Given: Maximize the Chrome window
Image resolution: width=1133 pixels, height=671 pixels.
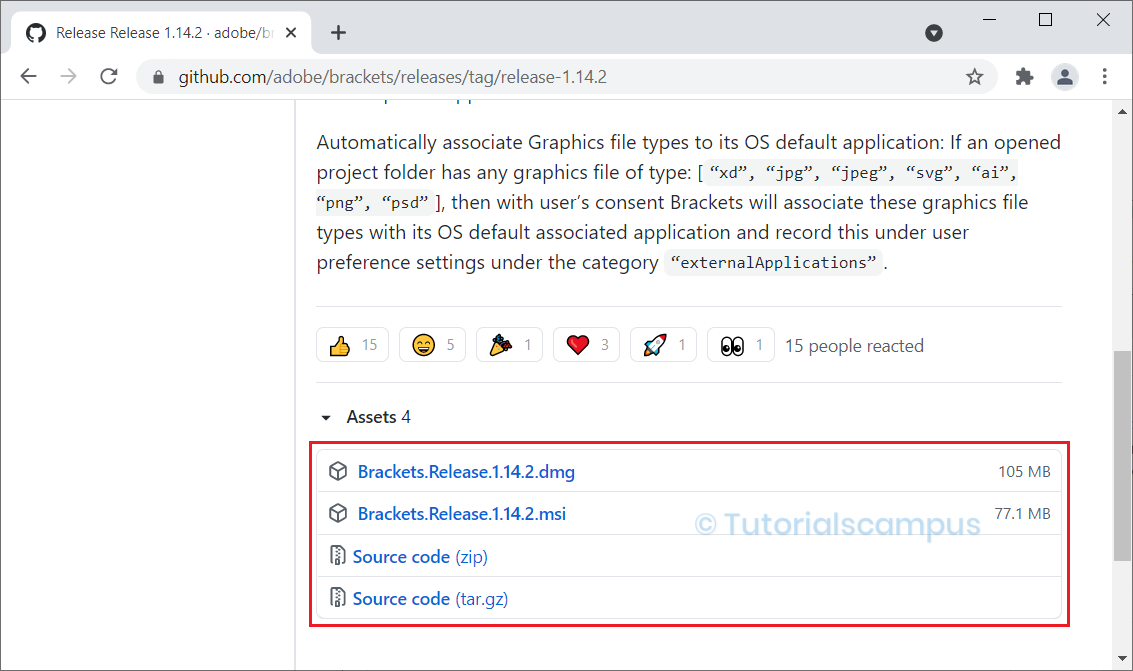Looking at the screenshot, I should click(x=1045, y=20).
